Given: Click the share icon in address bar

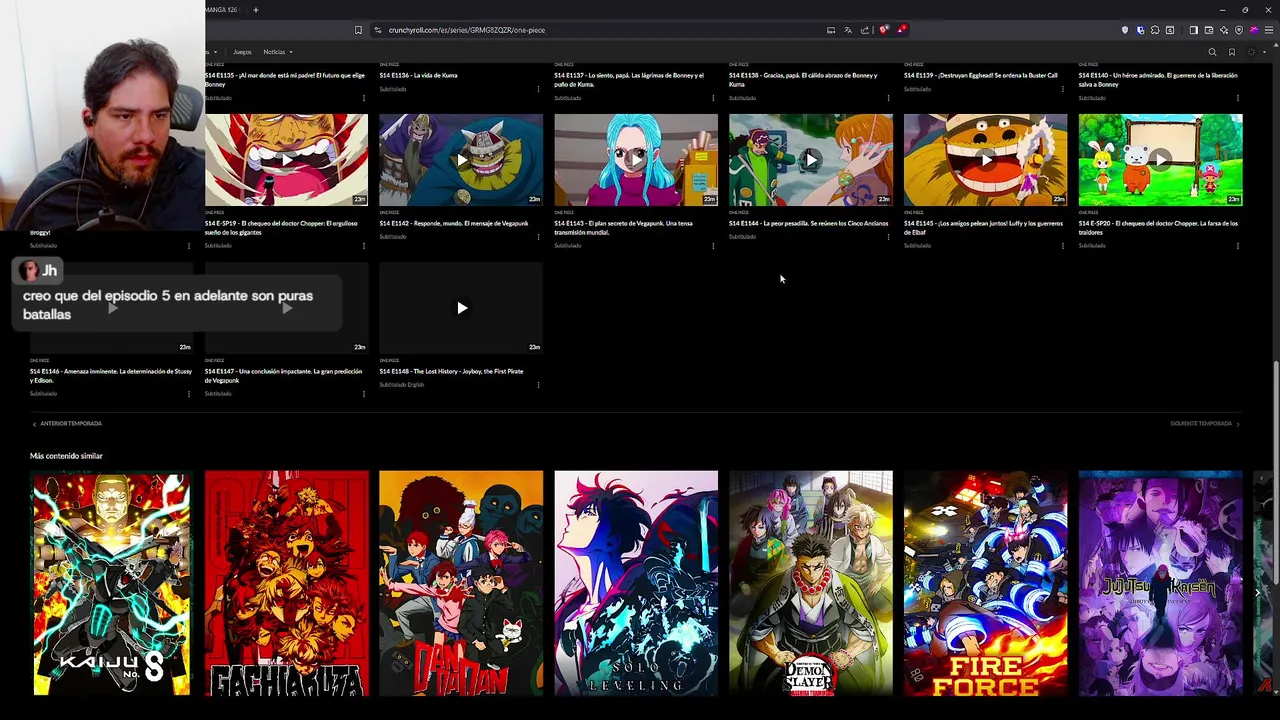Looking at the screenshot, I should pos(865,30).
